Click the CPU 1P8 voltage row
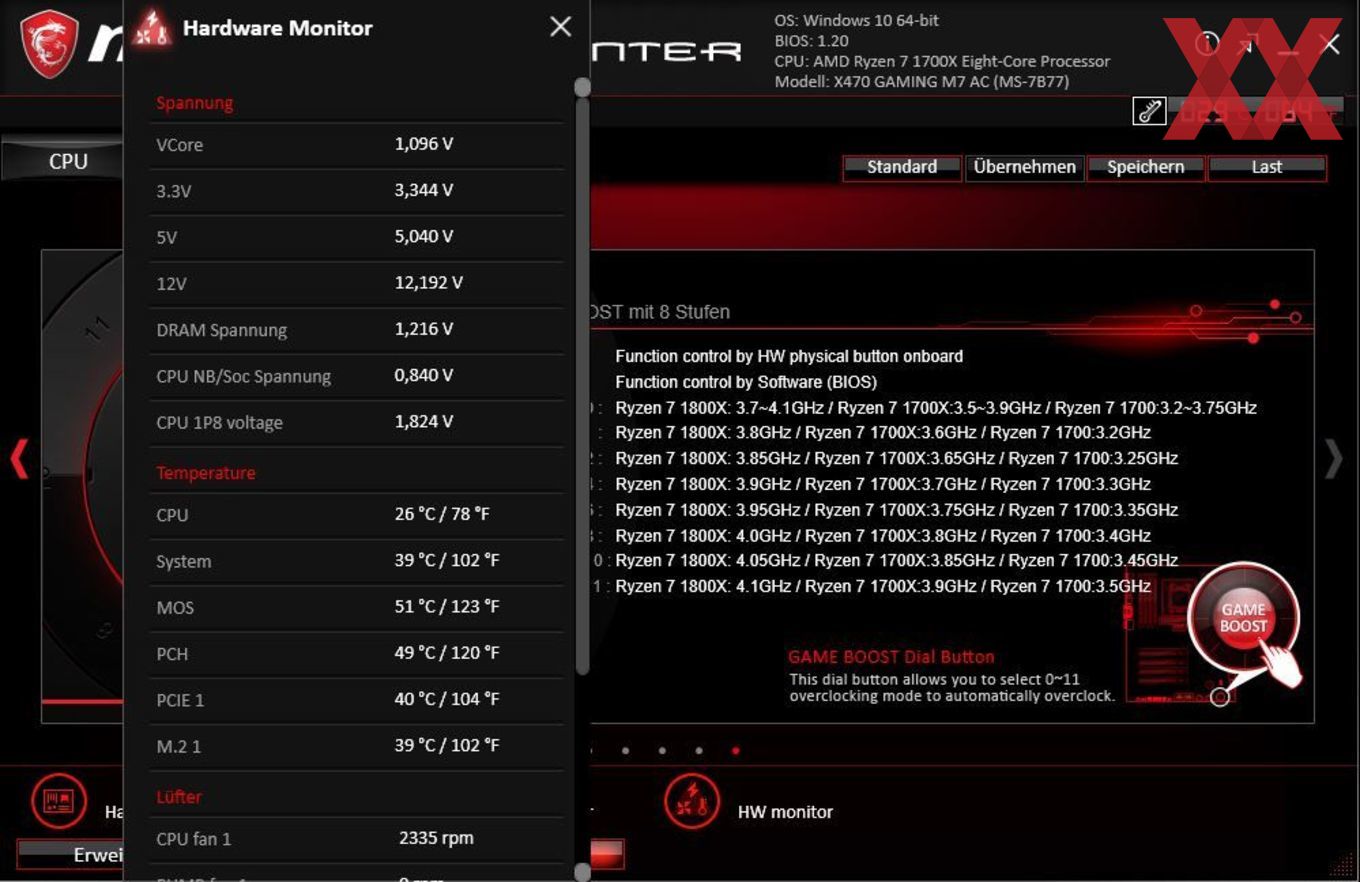Screen dimensions: 1360x882 [x=356, y=422]
